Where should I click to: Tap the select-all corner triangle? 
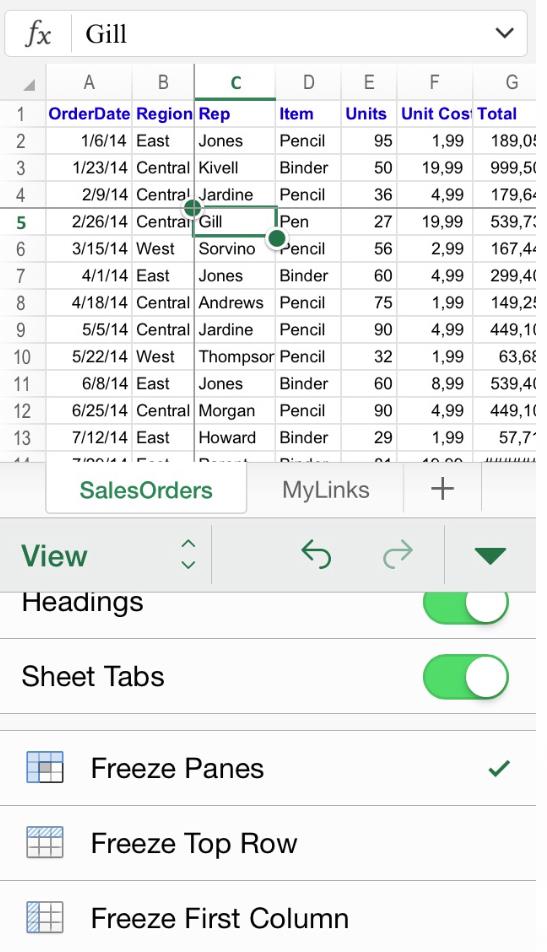[29, 84]
